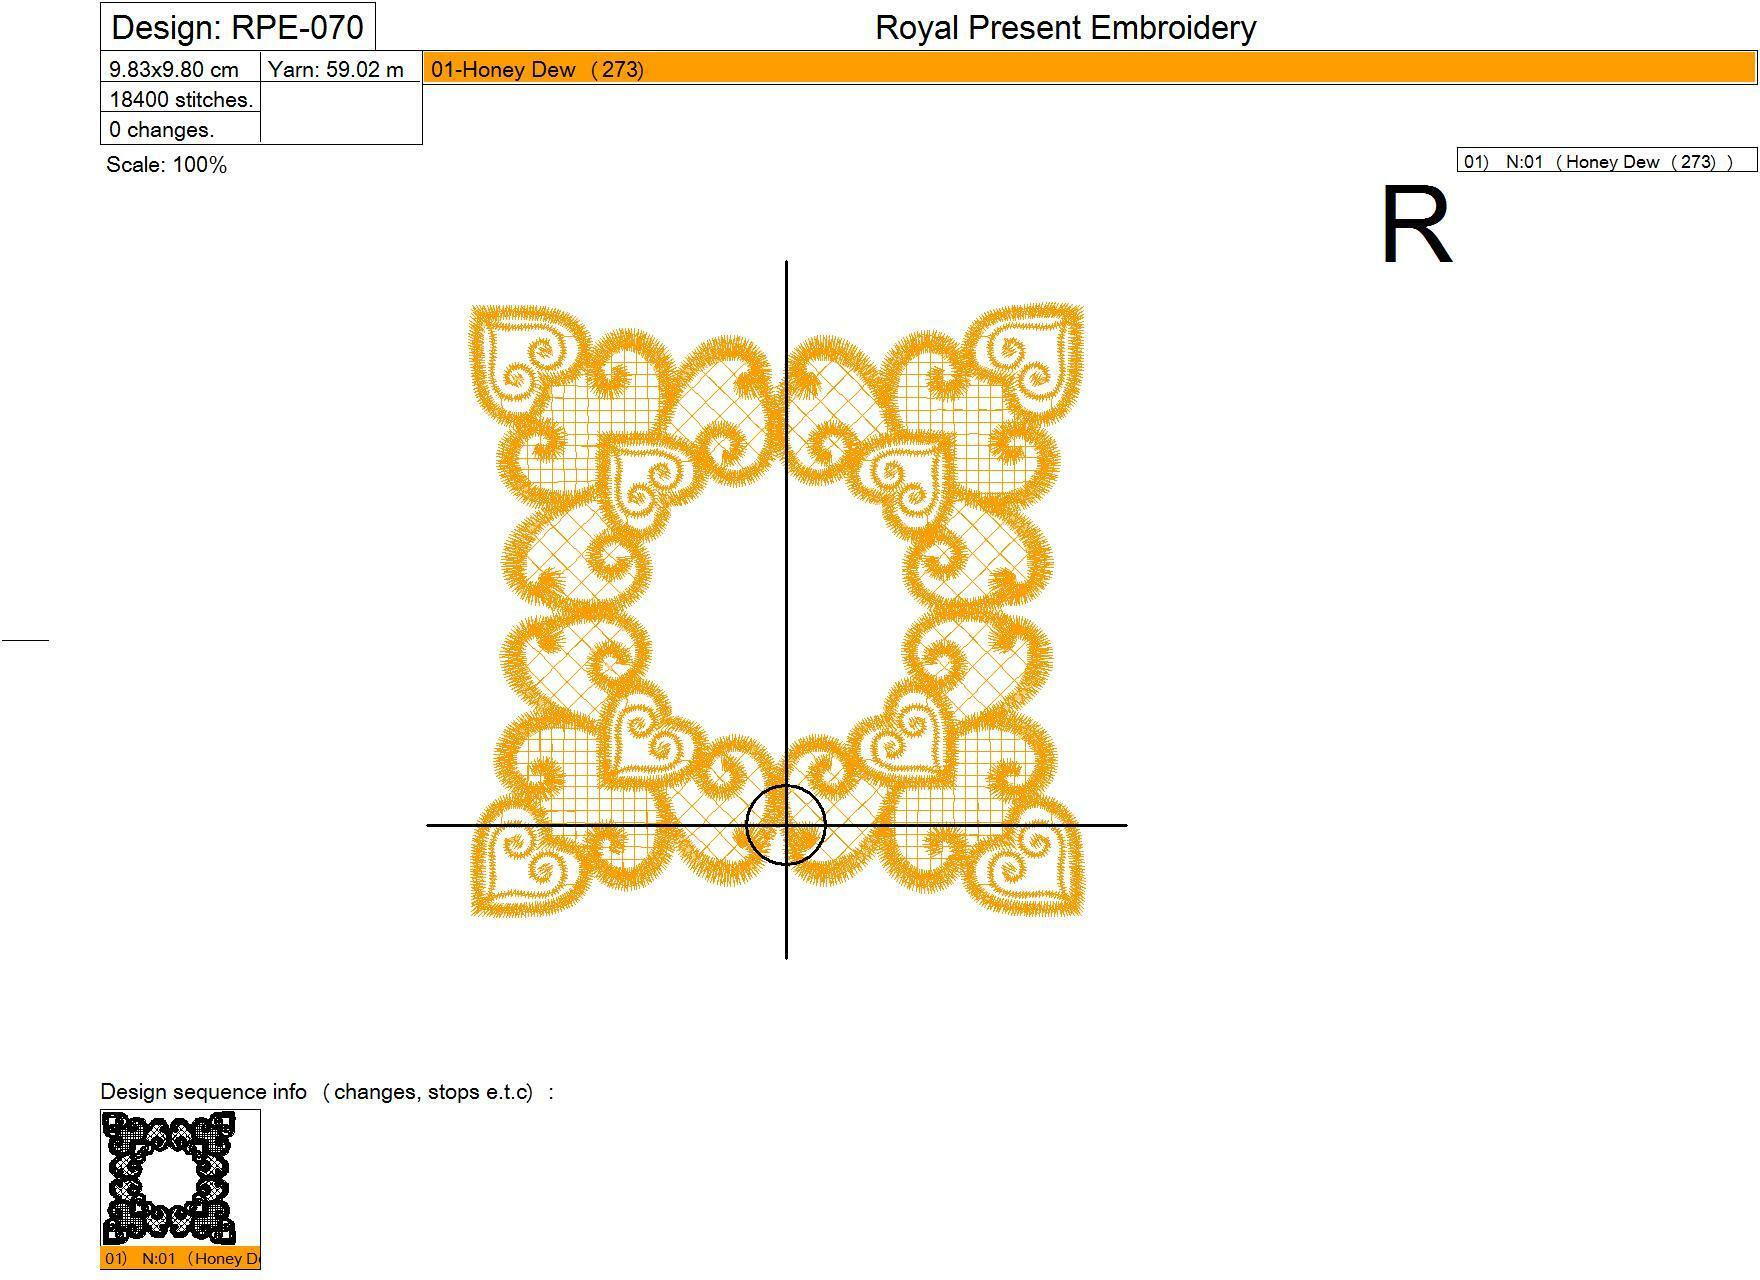The width and height of the screenshot is (1760, 1280).
Task: Click the empty center of the embroidery frame
Action: click(778, 611)
